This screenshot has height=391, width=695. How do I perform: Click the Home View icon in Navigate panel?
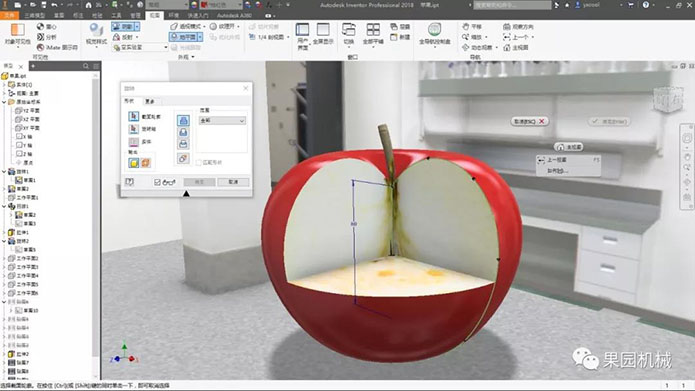[507, 47]
